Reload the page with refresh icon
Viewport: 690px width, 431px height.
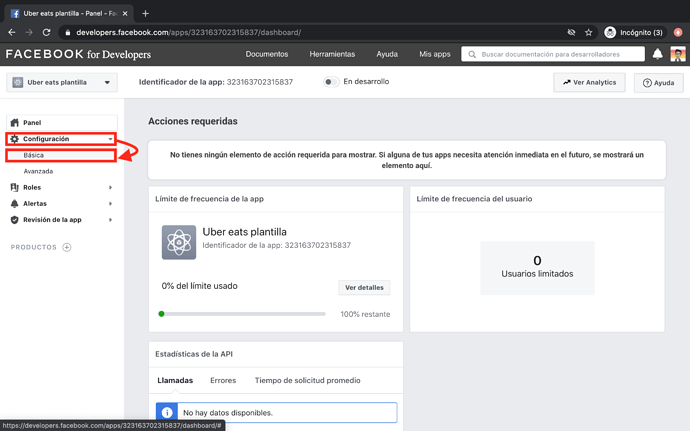pos(46,32)
